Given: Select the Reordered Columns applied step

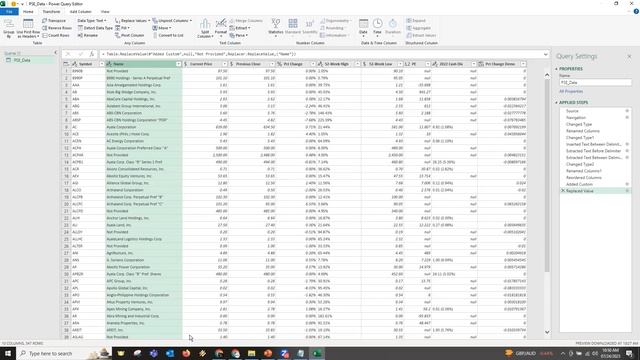Looking at the screenshot, I should [x=584, y=178].
